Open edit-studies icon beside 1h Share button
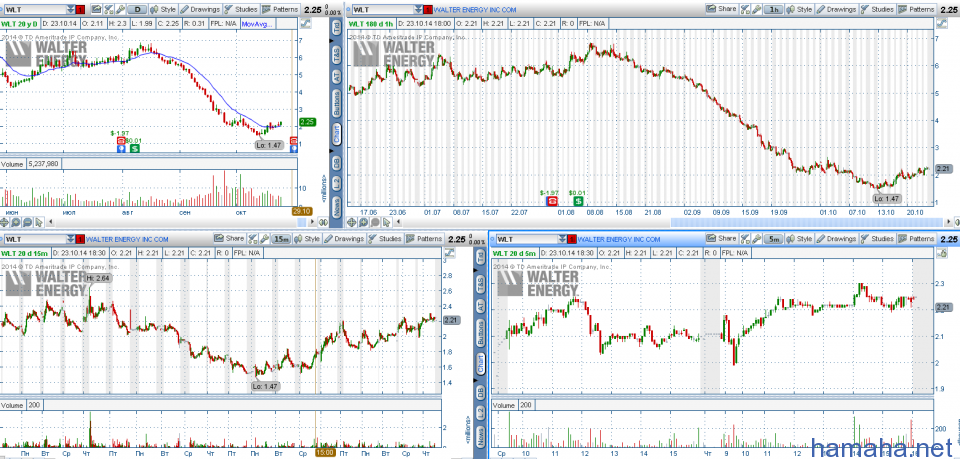 745,9
